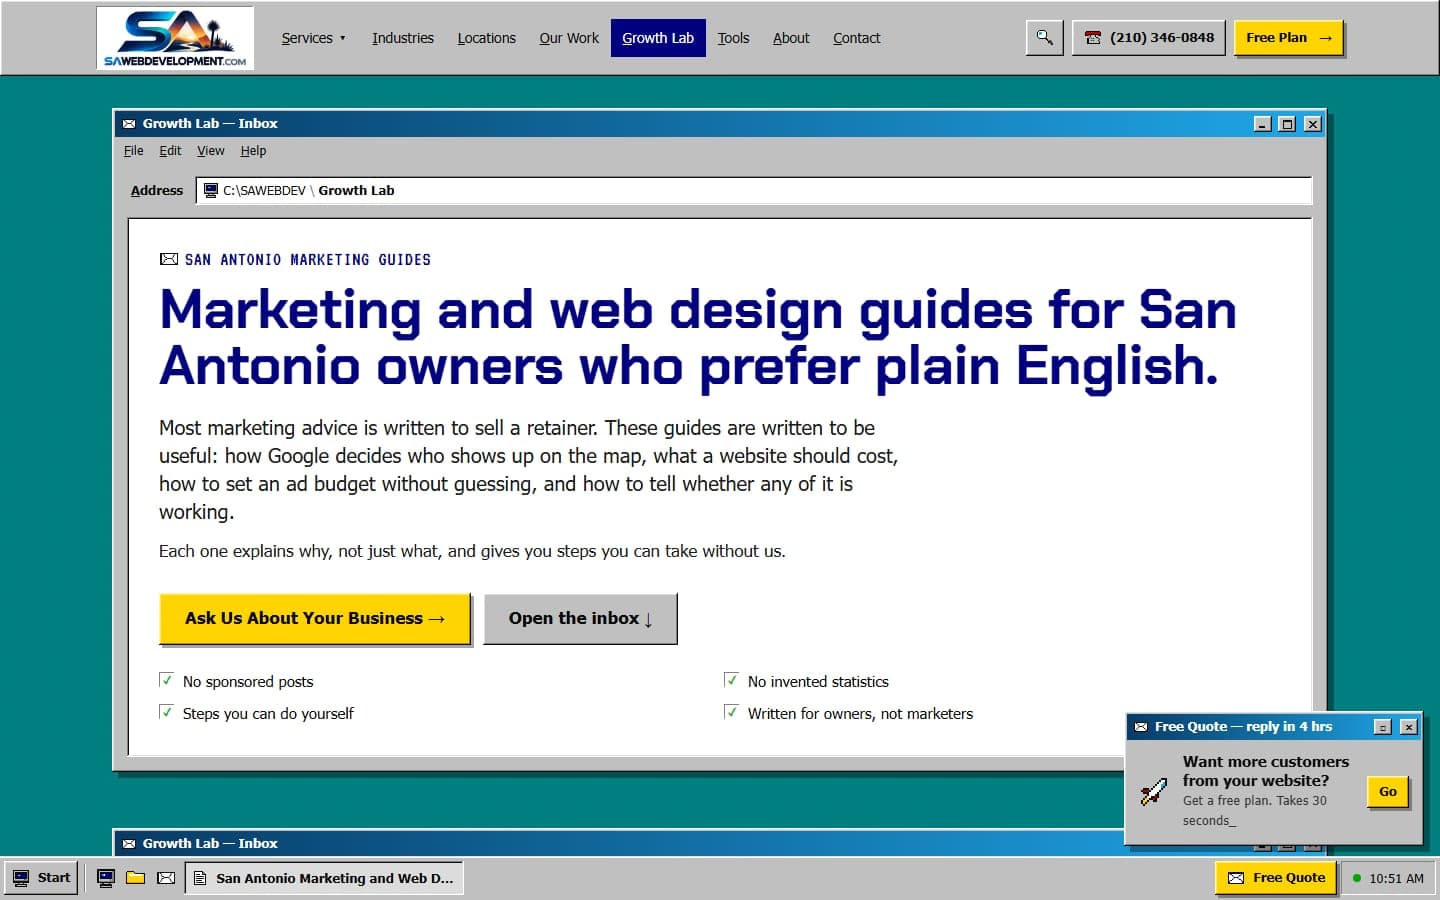Open the folder icon in taskbar

coord(136,878)
